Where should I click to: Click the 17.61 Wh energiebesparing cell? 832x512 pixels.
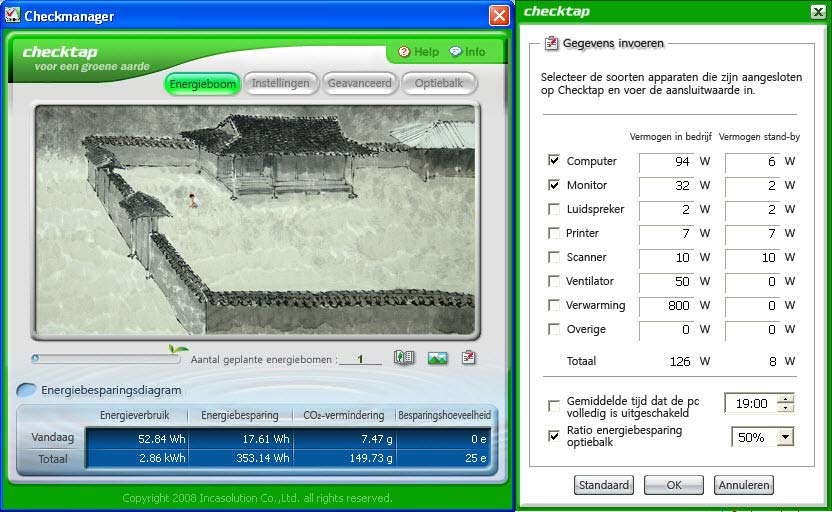pos(241,439)
